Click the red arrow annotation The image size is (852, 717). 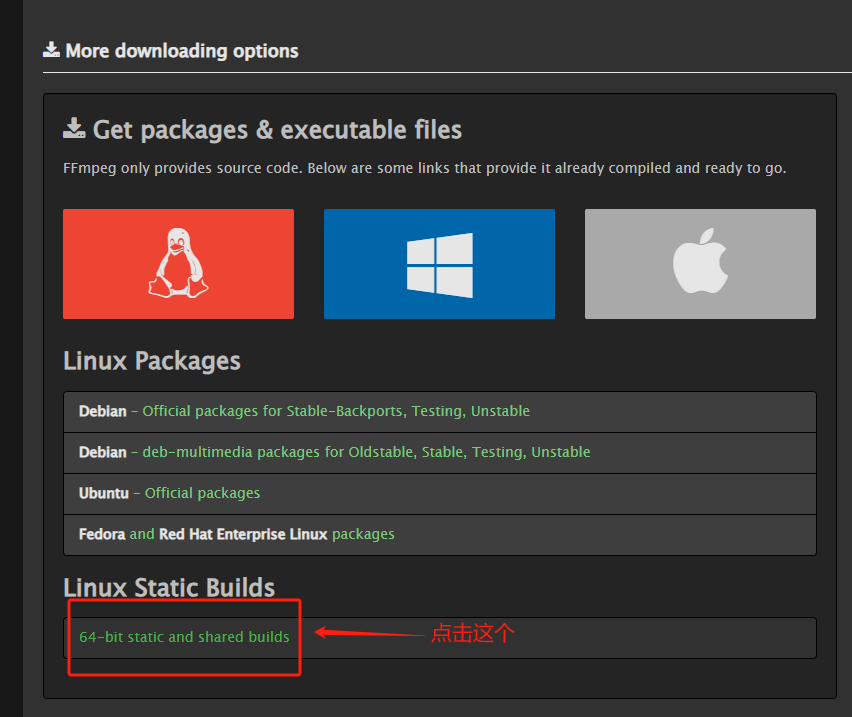point(368,632)
